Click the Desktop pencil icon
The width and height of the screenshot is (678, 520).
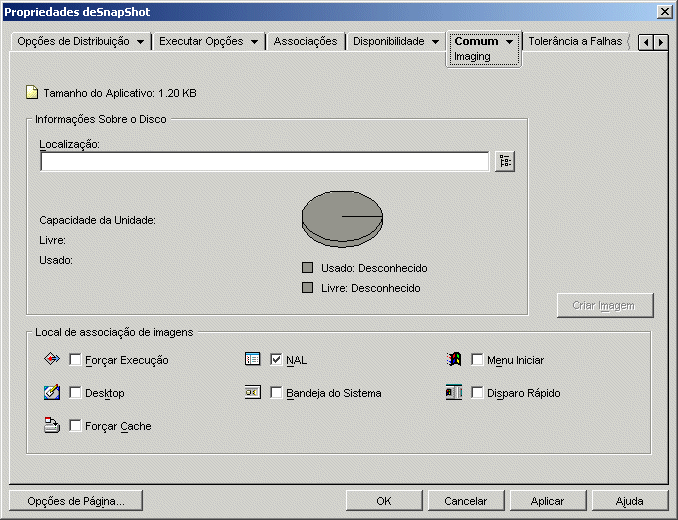click(x=52, y=392)
